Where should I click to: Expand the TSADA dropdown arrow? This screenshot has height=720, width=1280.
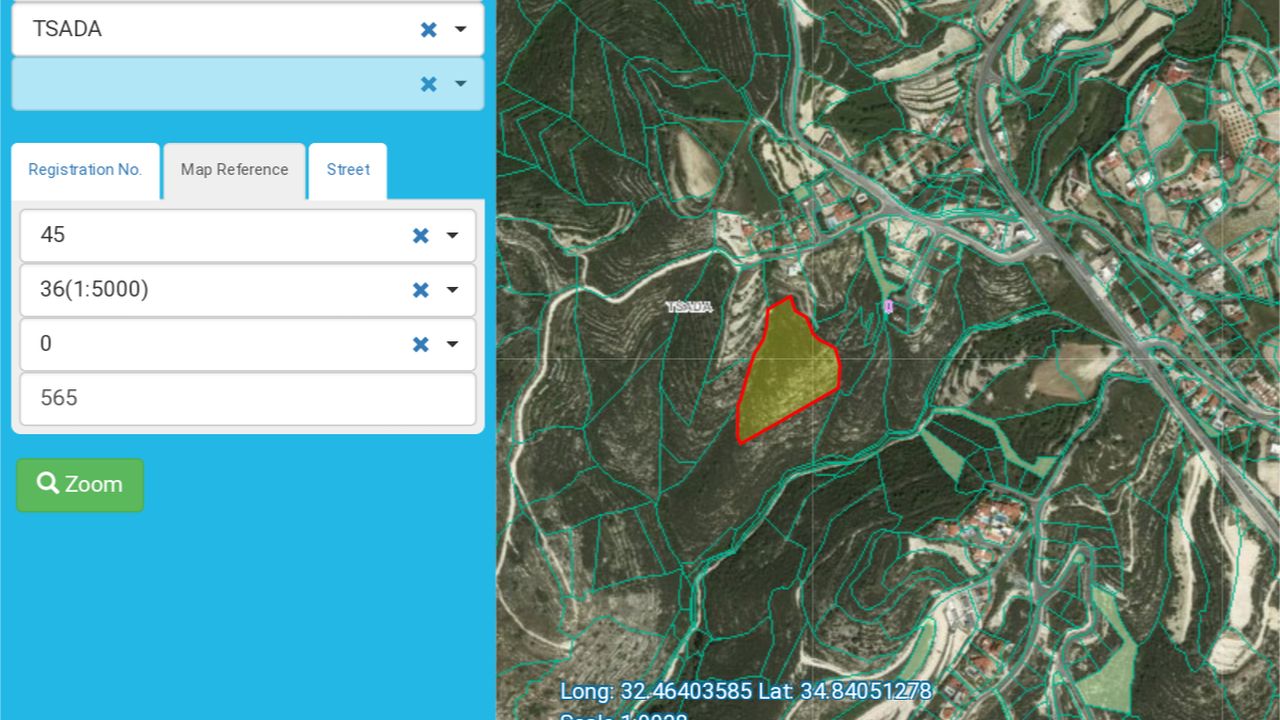click(460, 29)
